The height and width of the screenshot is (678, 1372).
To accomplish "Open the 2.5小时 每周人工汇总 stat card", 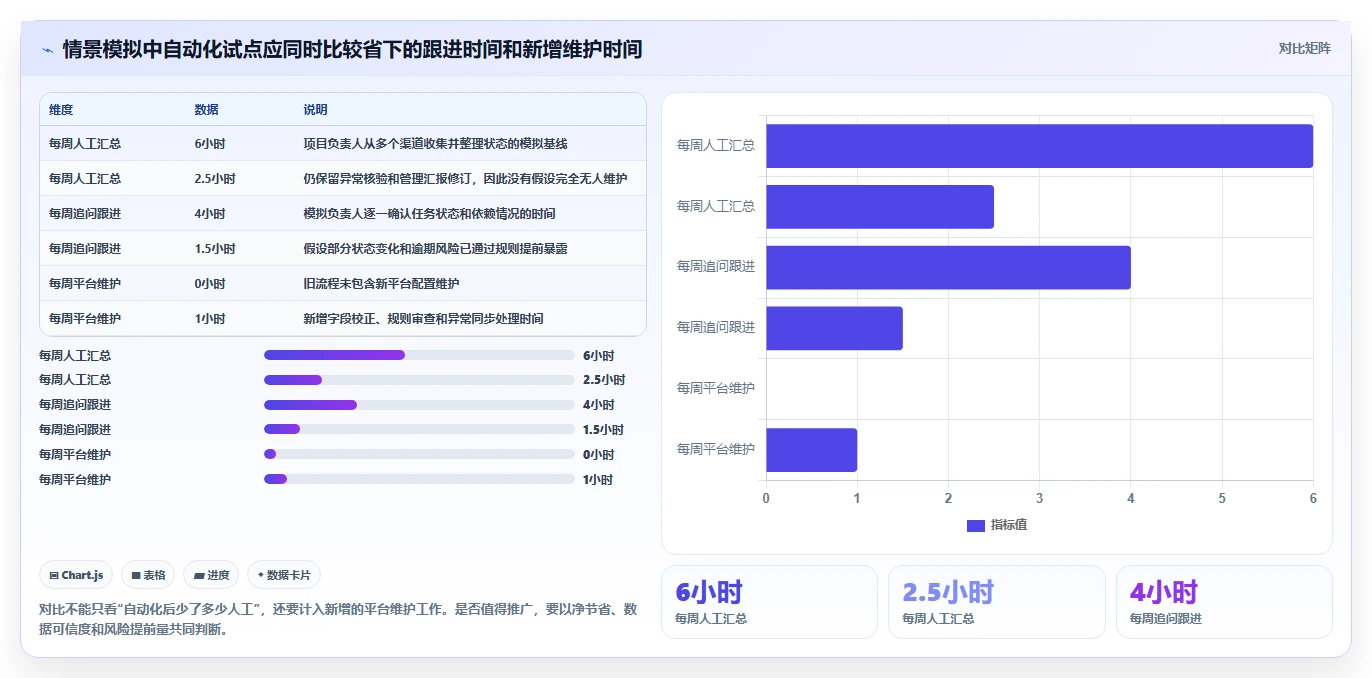I will 997,602.
